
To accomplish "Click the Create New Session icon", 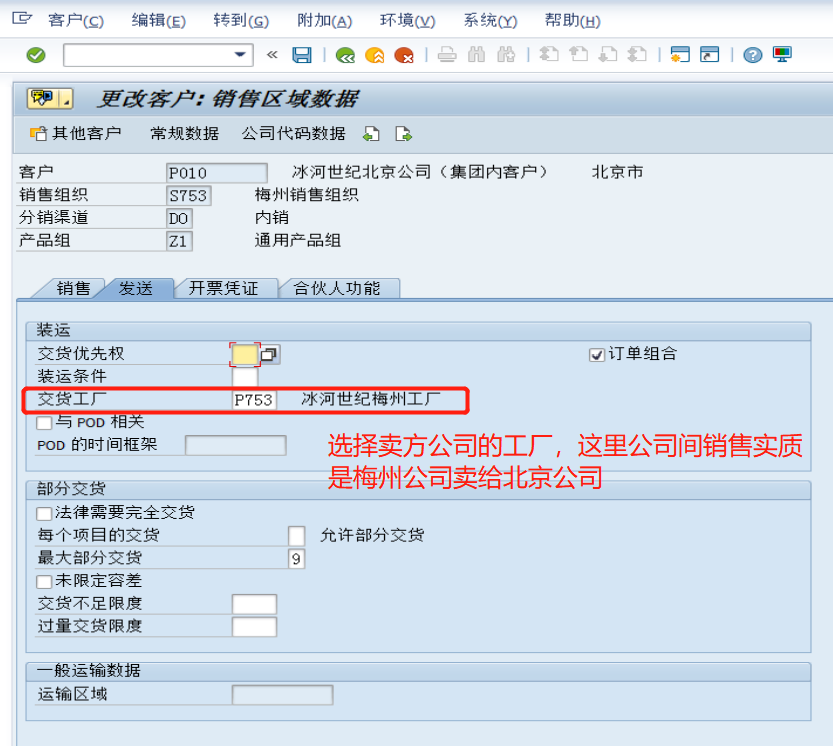I will (680, 54).
